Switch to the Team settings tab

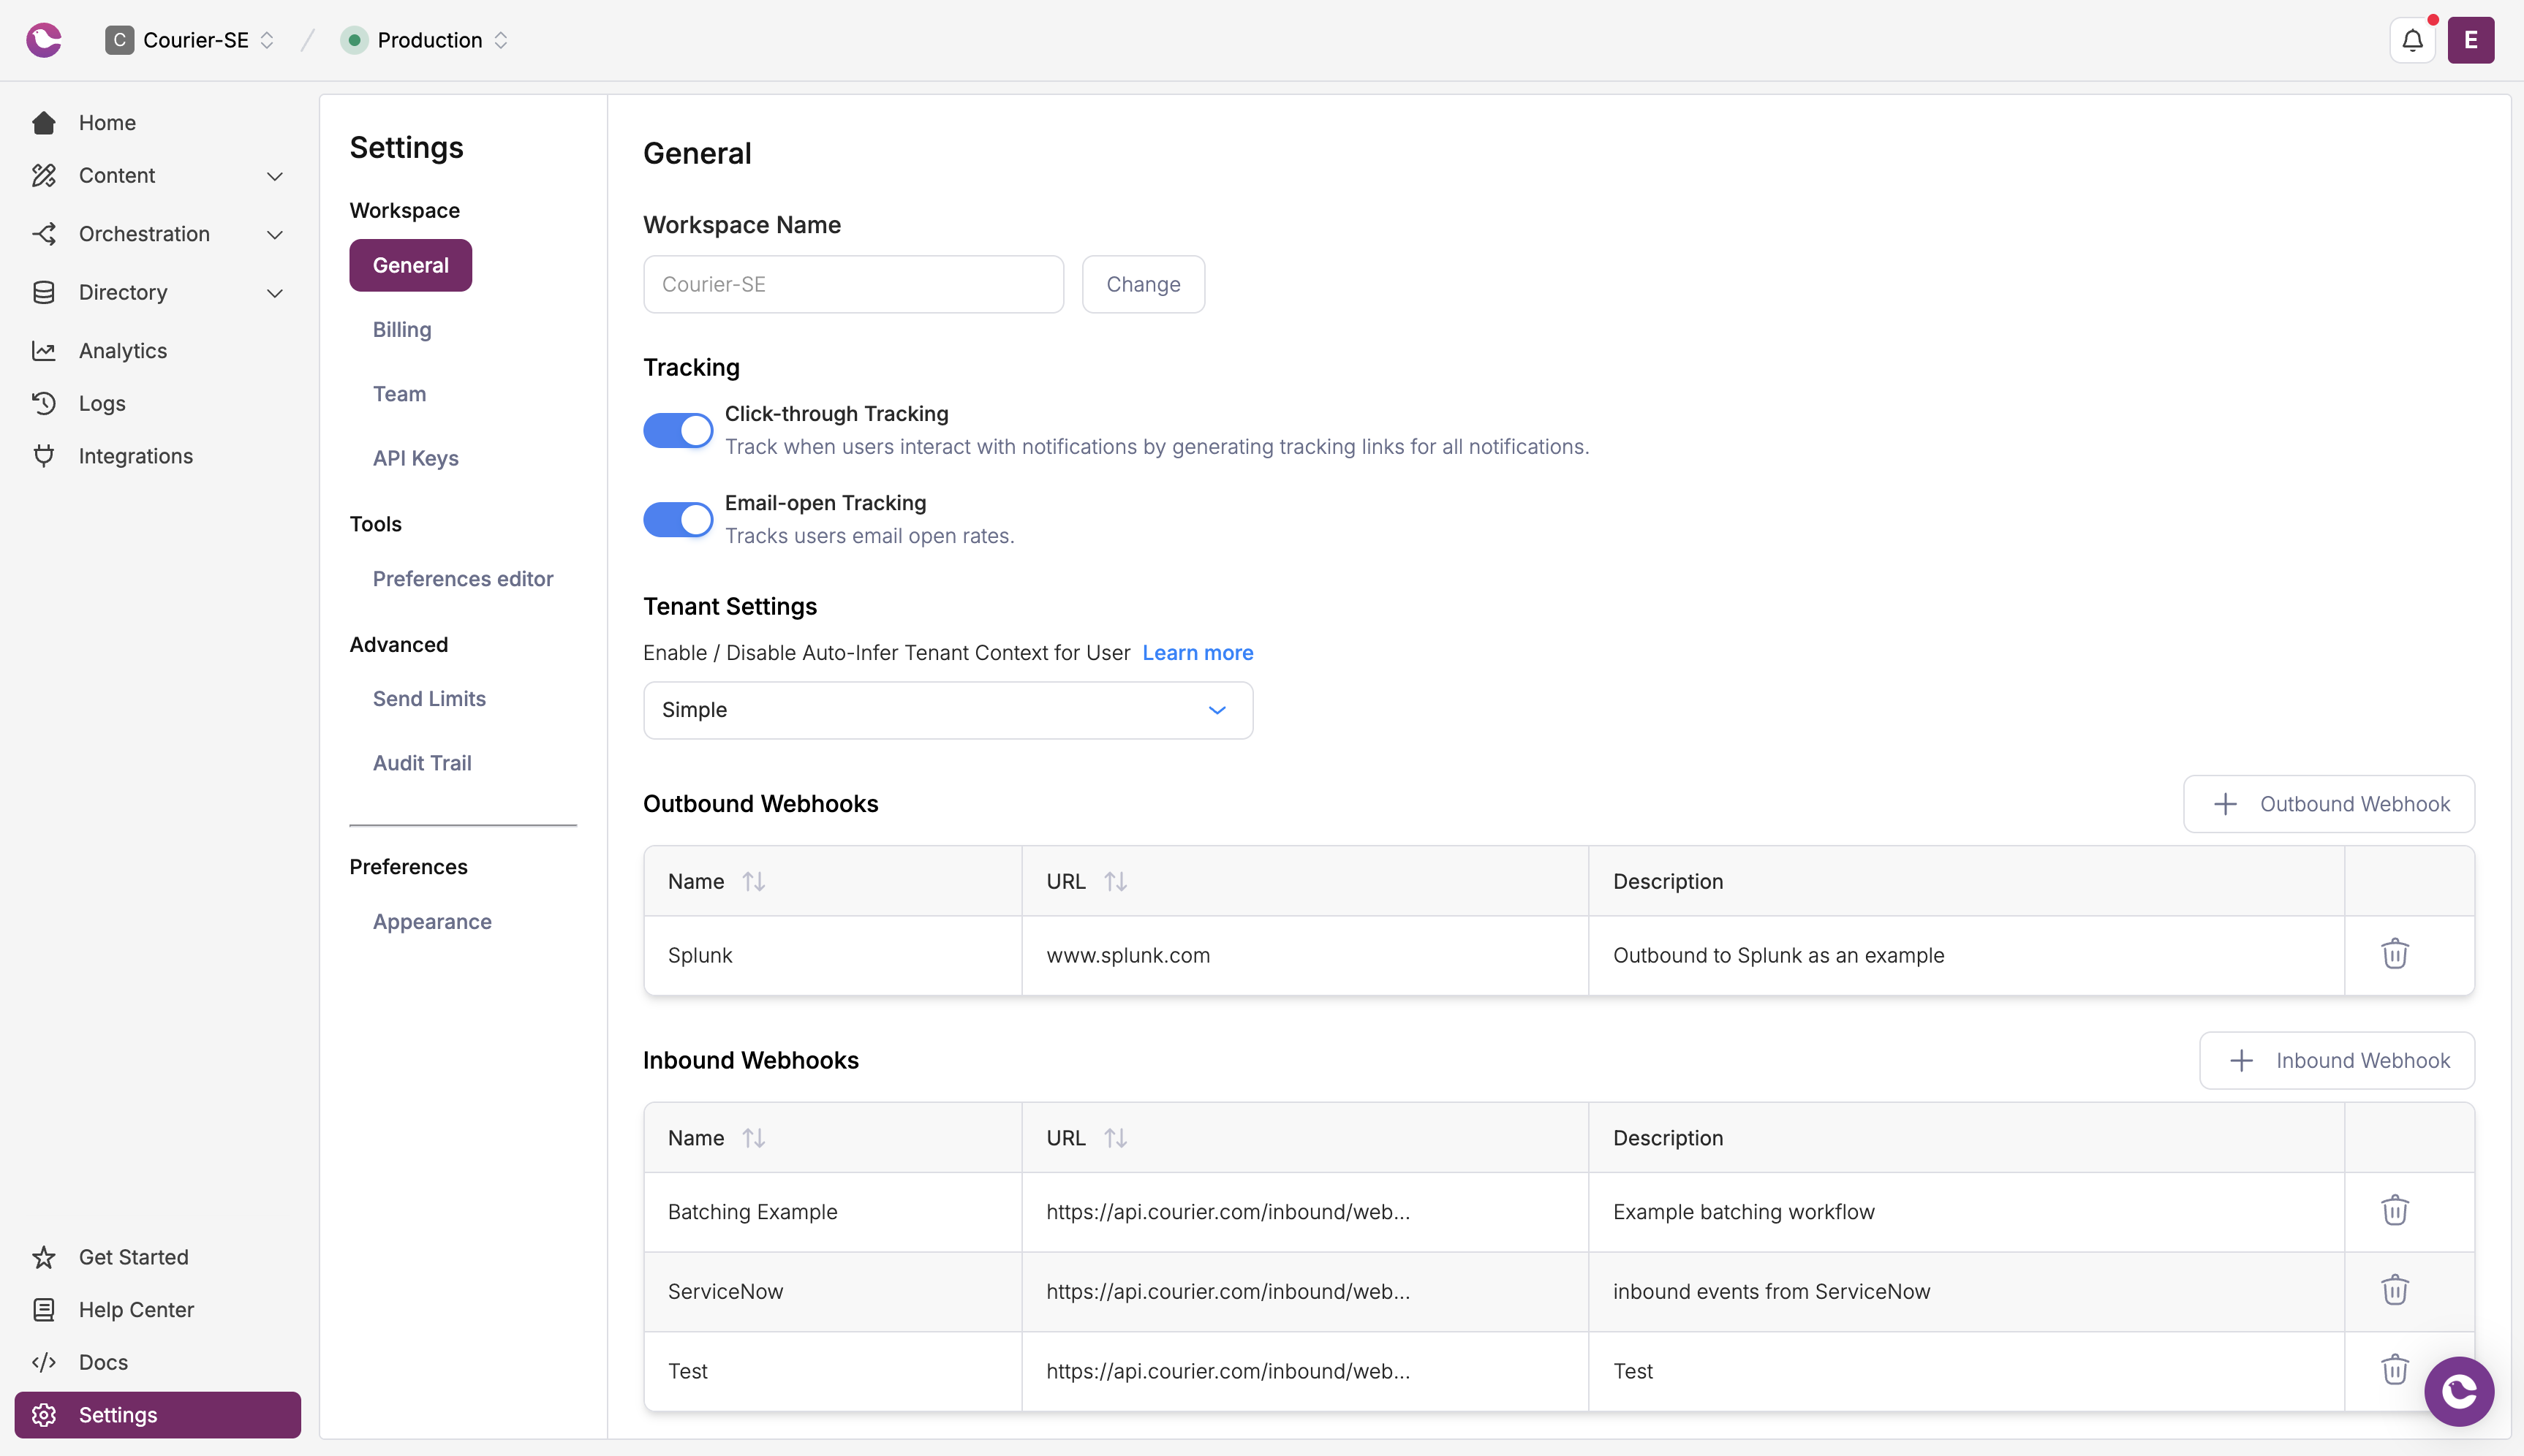399,393
